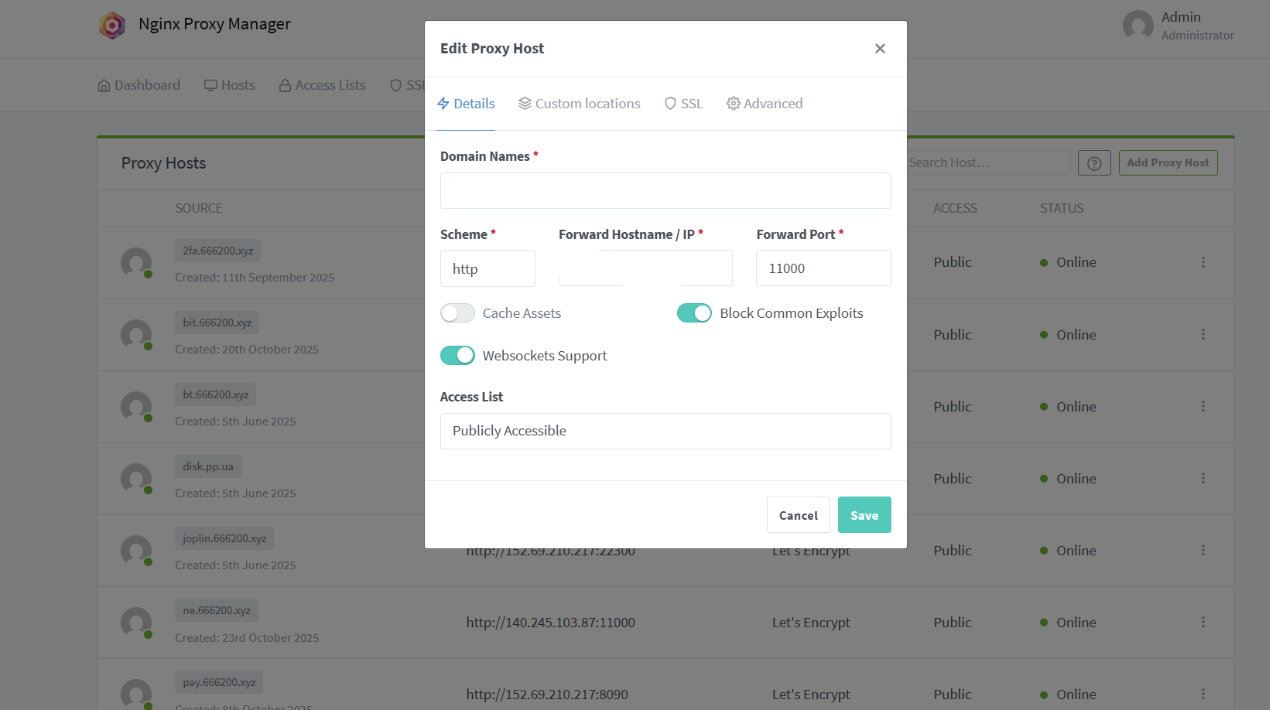Click avatar icon beside bit.666200.xyz host
Viewport: 1270px width, 710px height.
point(136,335)
